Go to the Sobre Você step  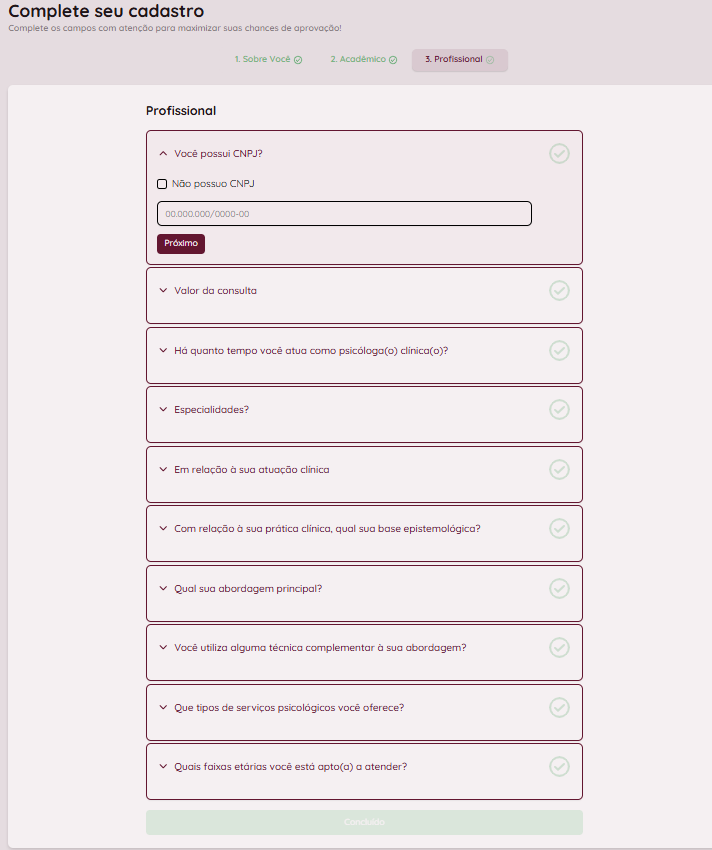click(268, 60)
